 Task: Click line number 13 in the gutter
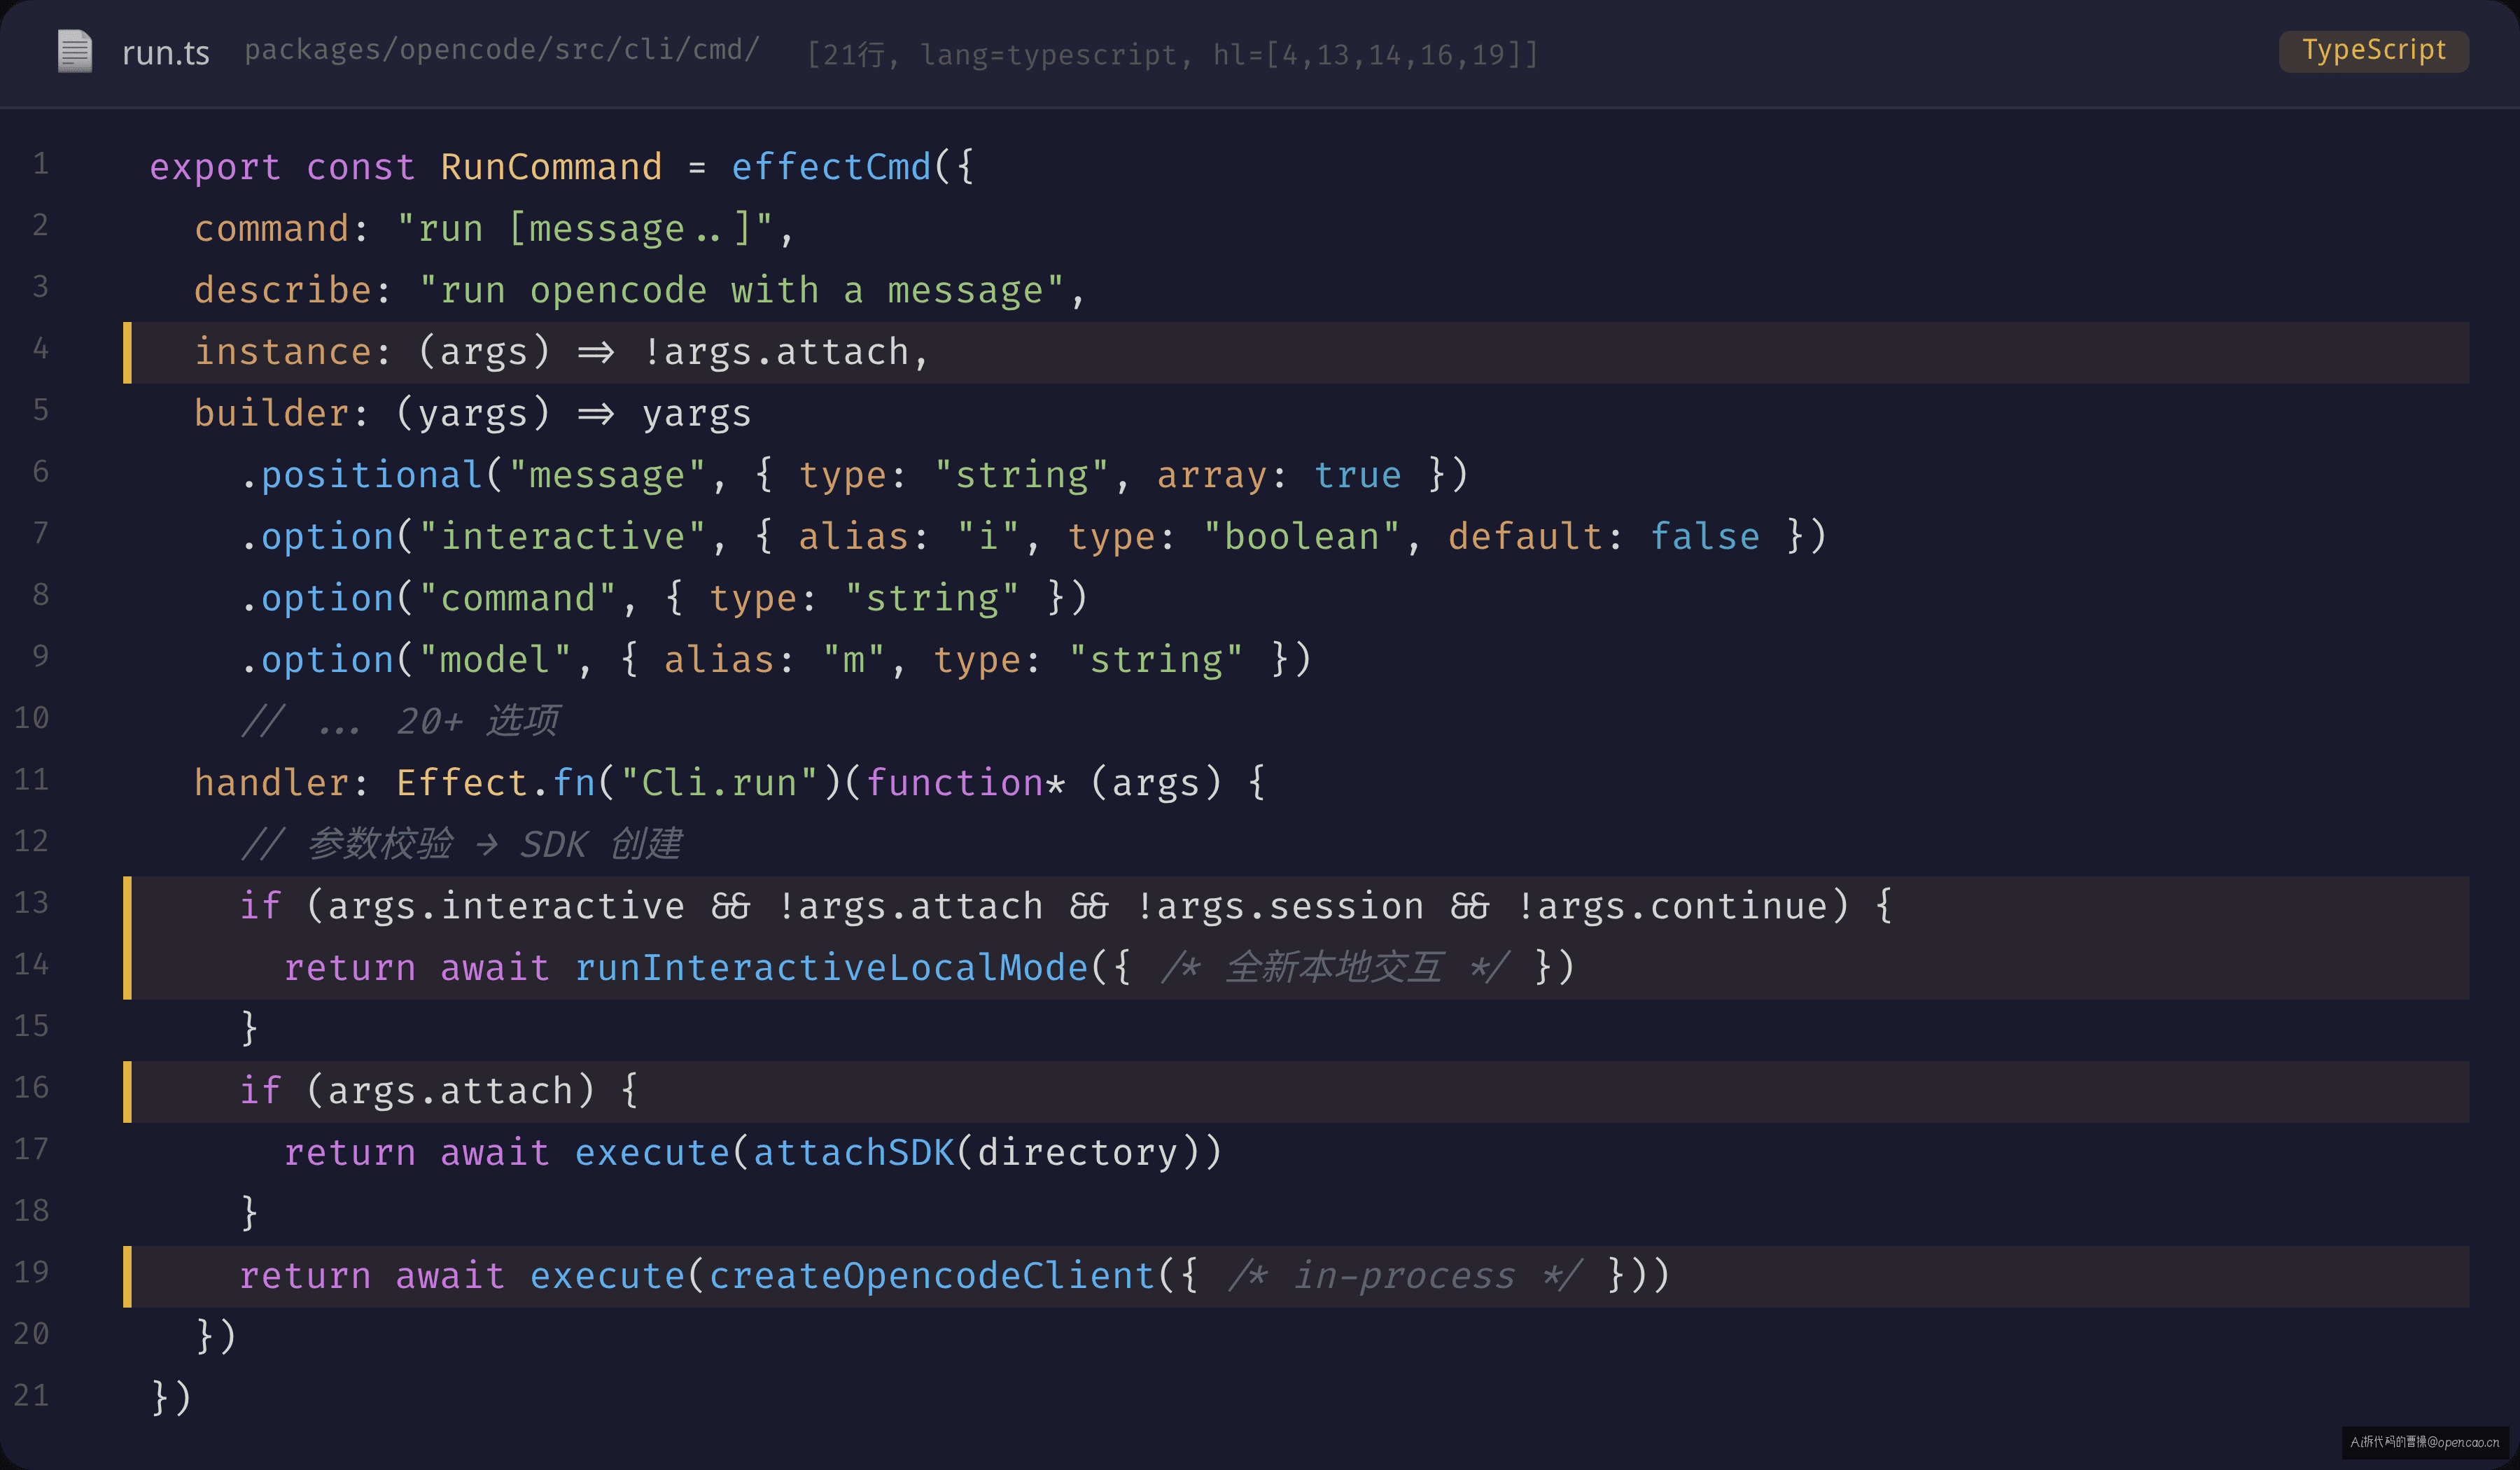(31, 902)
